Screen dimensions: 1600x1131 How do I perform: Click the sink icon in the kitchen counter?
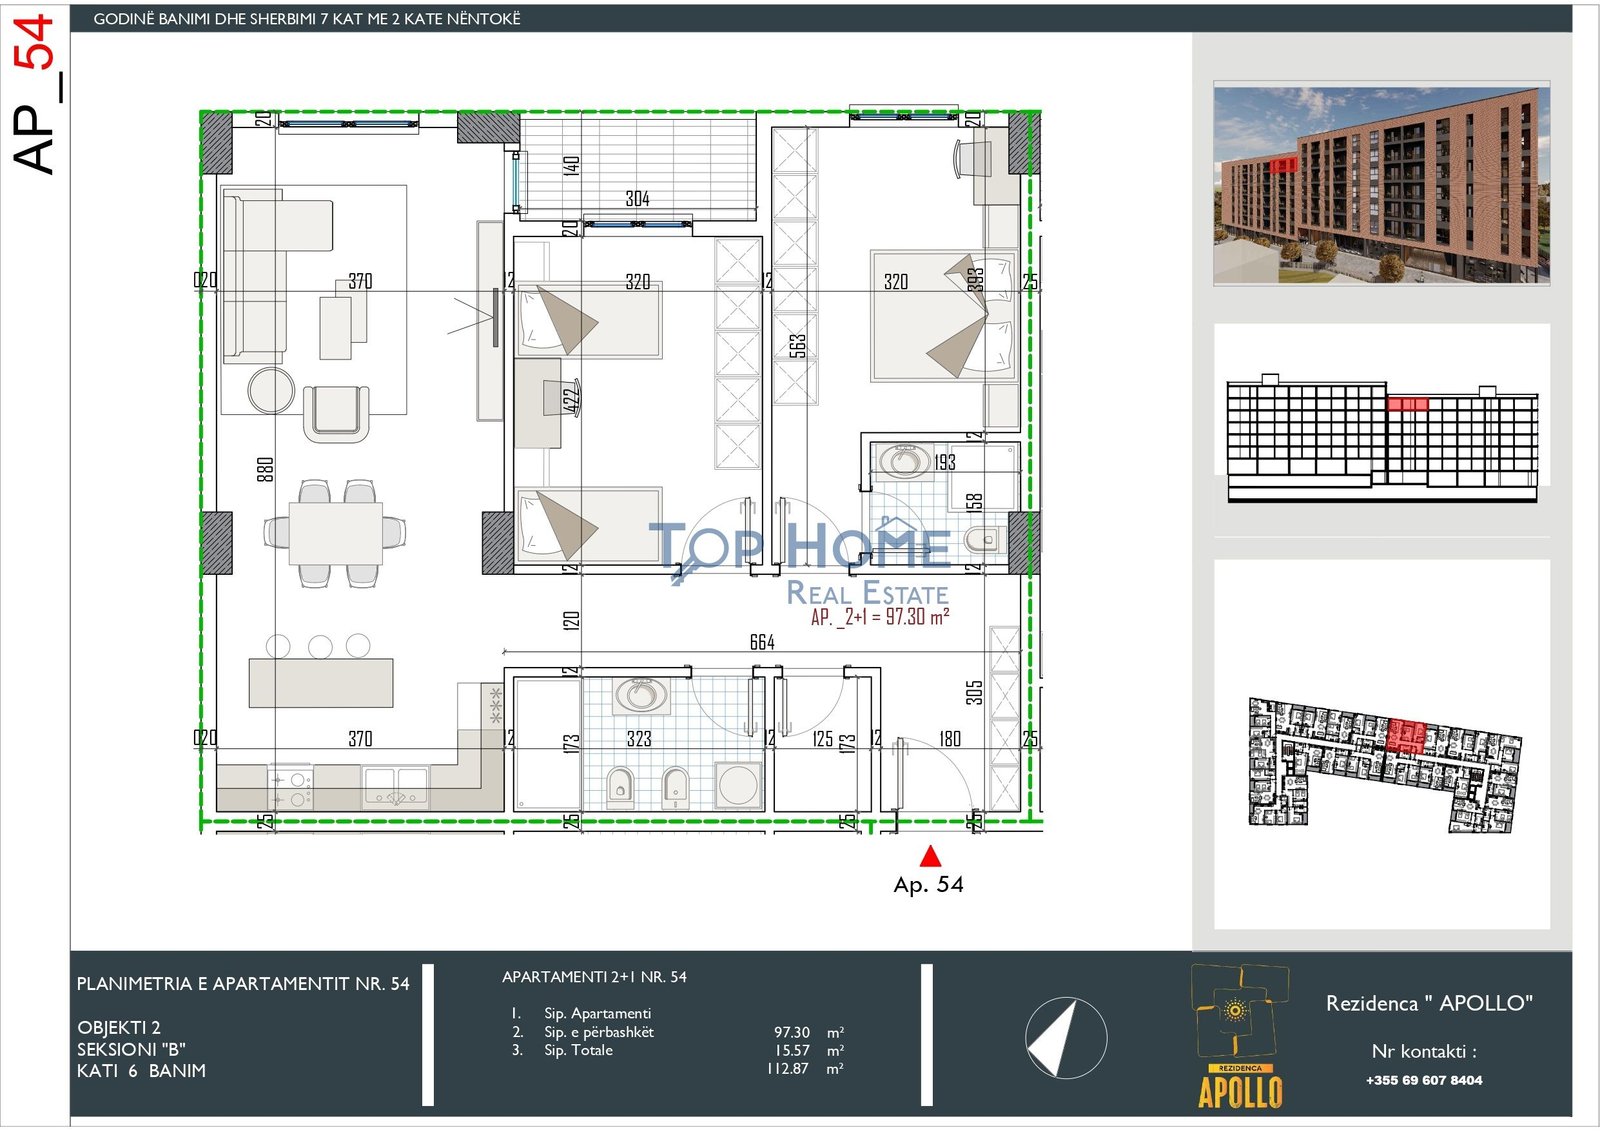tap(396, 786)
